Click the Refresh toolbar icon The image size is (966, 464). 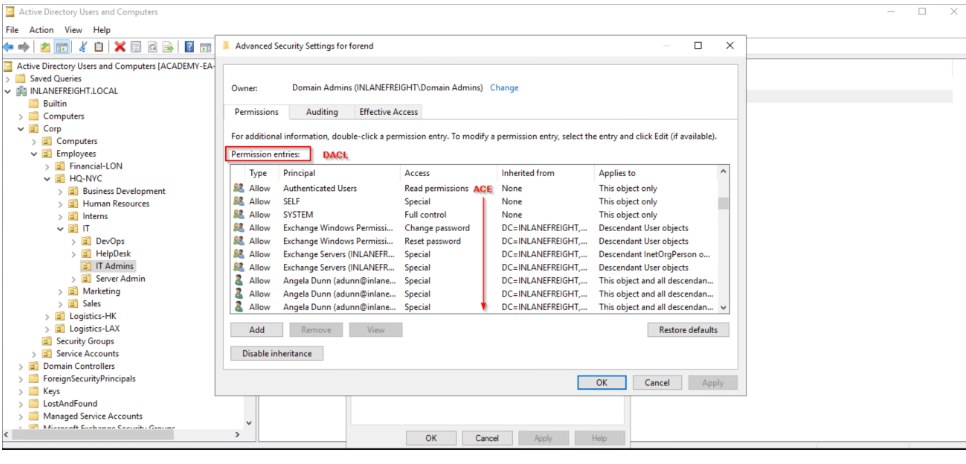pyautogui.click(x=152, y=47)
